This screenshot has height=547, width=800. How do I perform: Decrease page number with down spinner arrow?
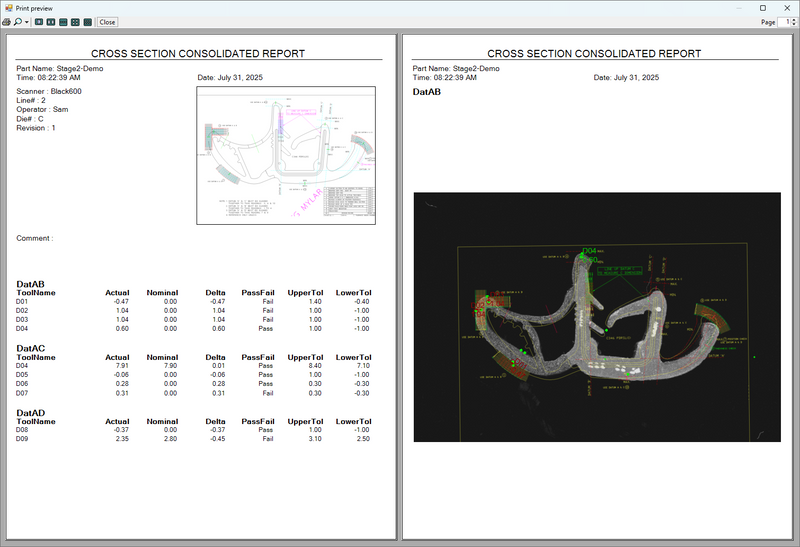[x=793, y=24]
